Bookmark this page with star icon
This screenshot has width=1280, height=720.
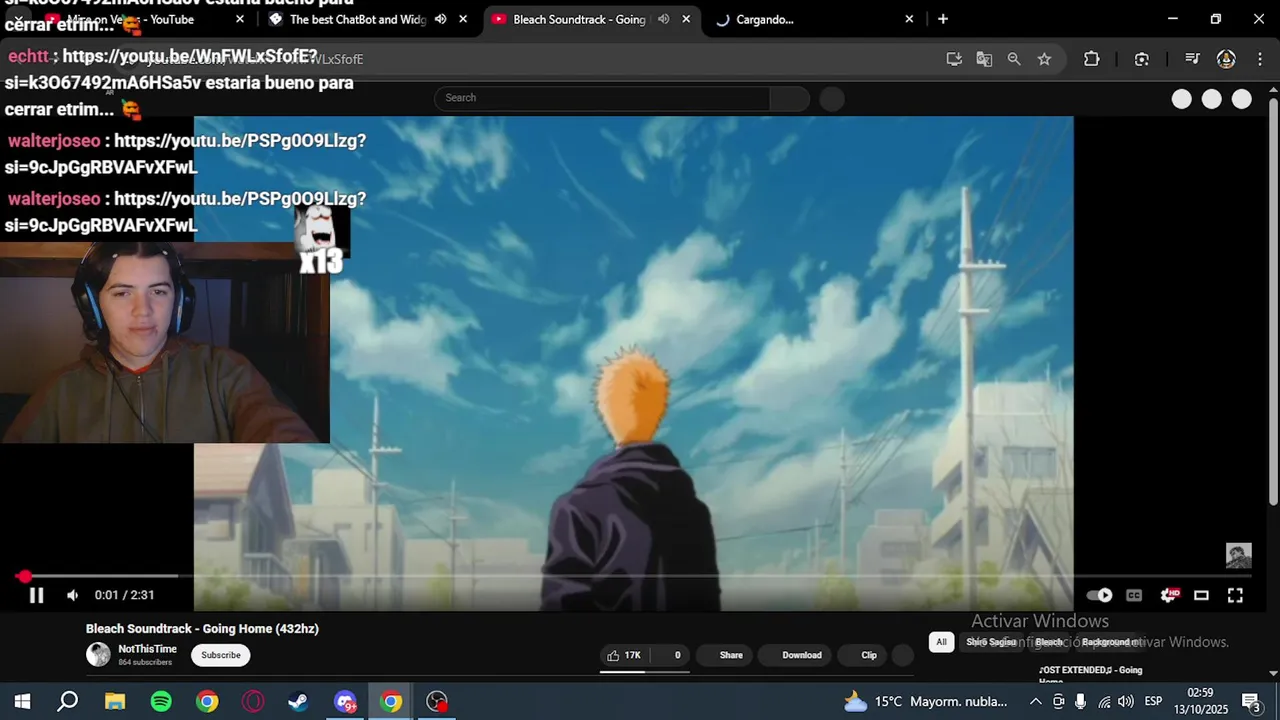(1044, 59)
